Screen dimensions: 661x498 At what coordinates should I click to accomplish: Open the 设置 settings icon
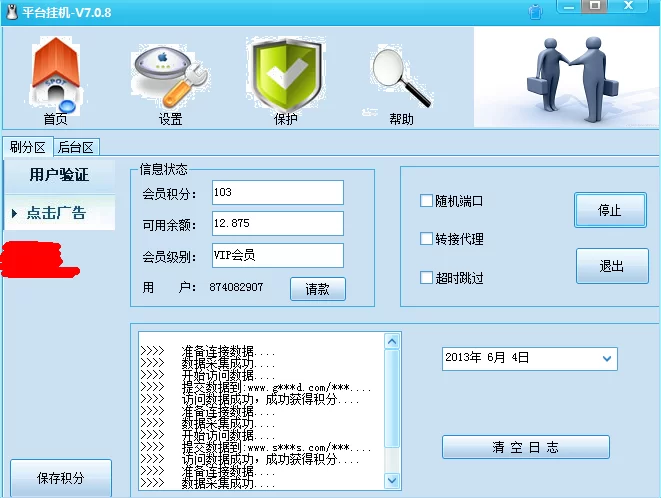pos(170,78)
